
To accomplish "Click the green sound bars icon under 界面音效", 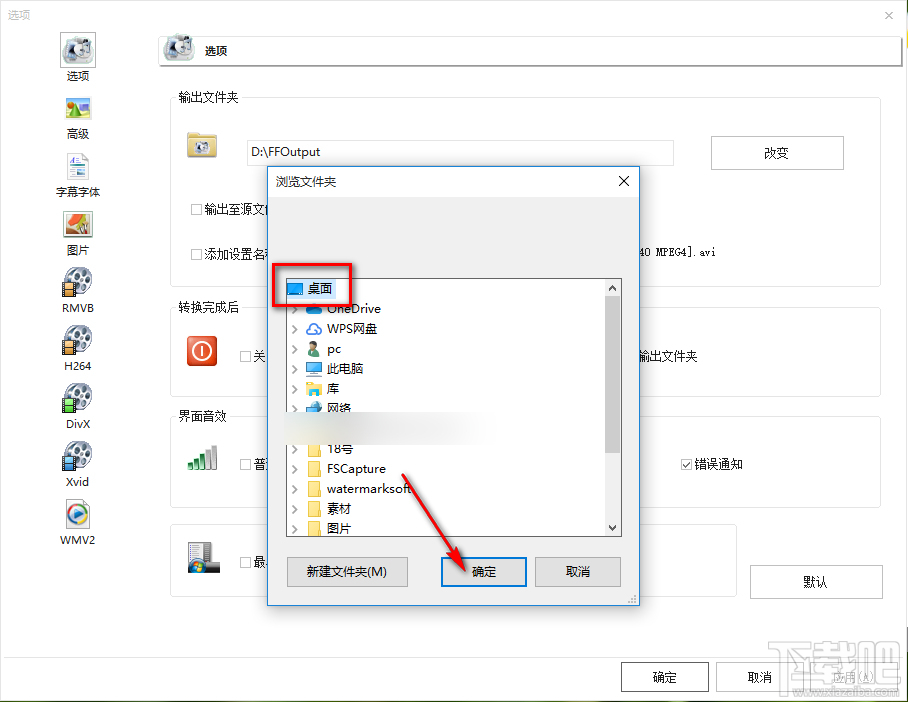I will 202,458.
